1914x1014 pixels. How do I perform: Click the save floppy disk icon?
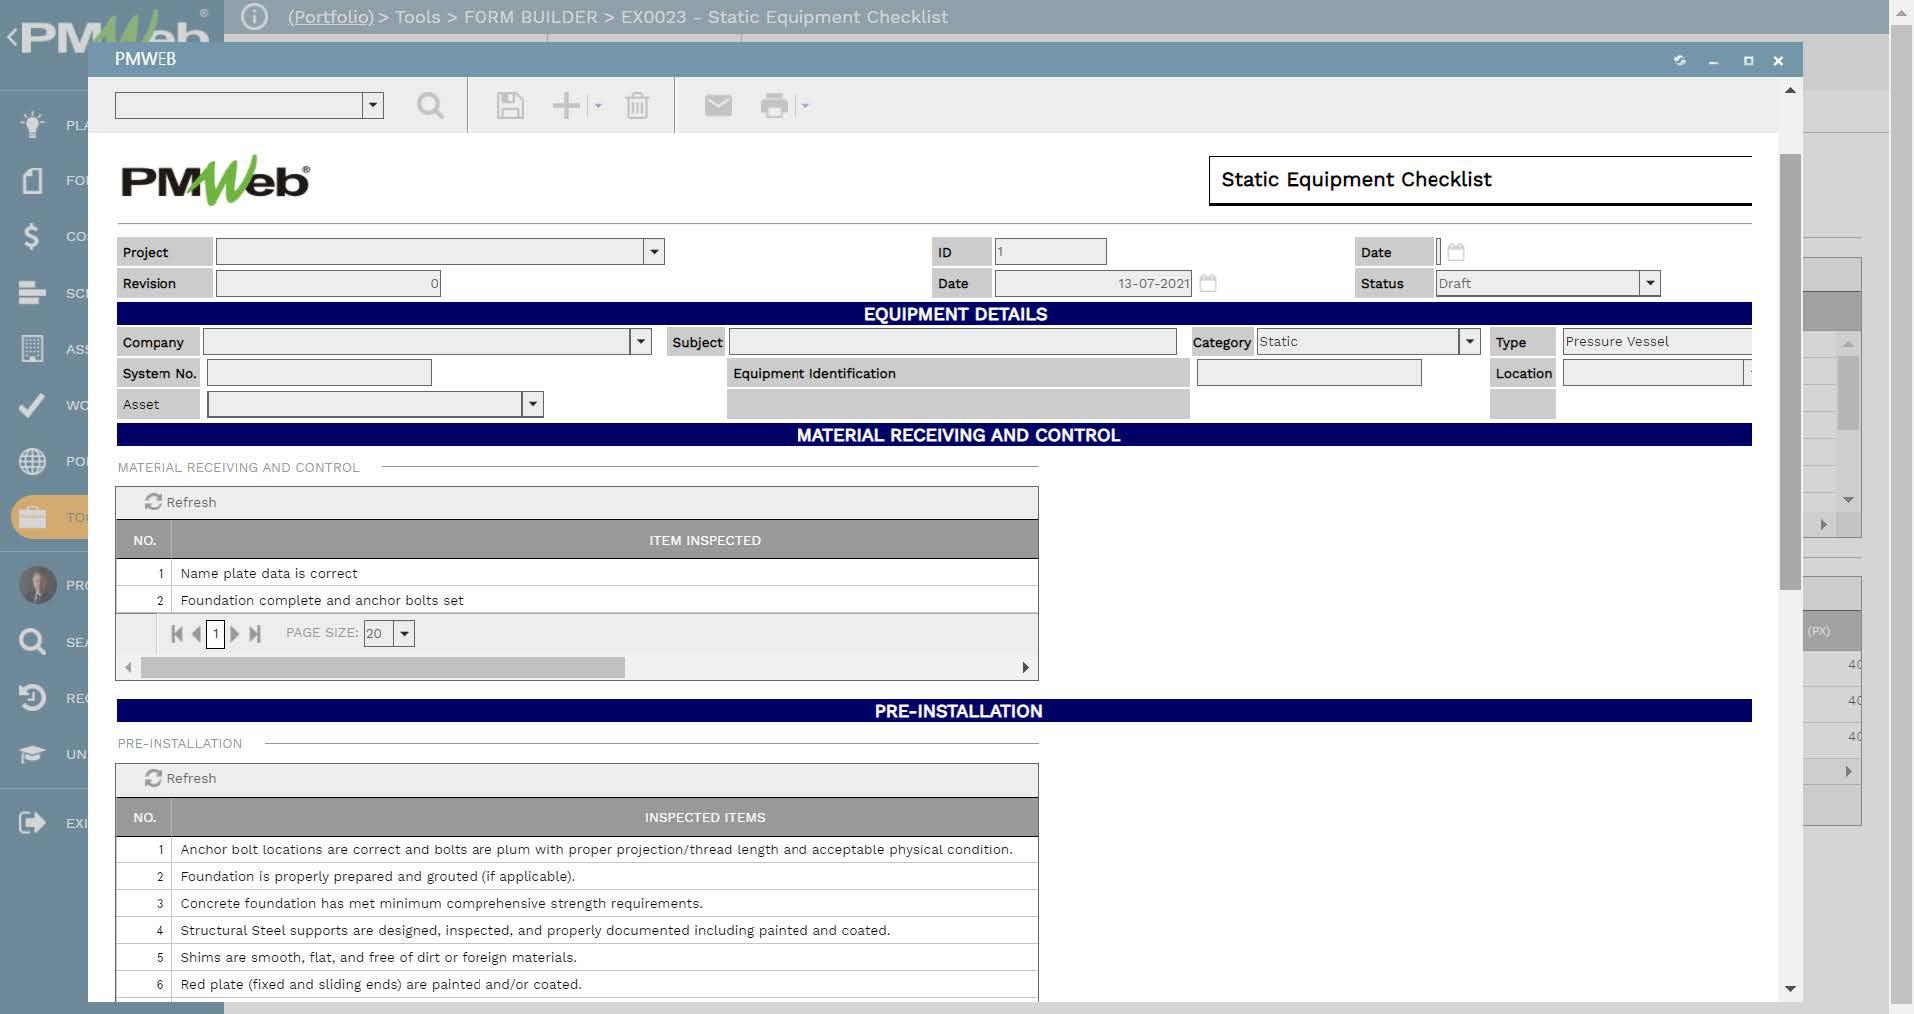(x=510, y=105)
